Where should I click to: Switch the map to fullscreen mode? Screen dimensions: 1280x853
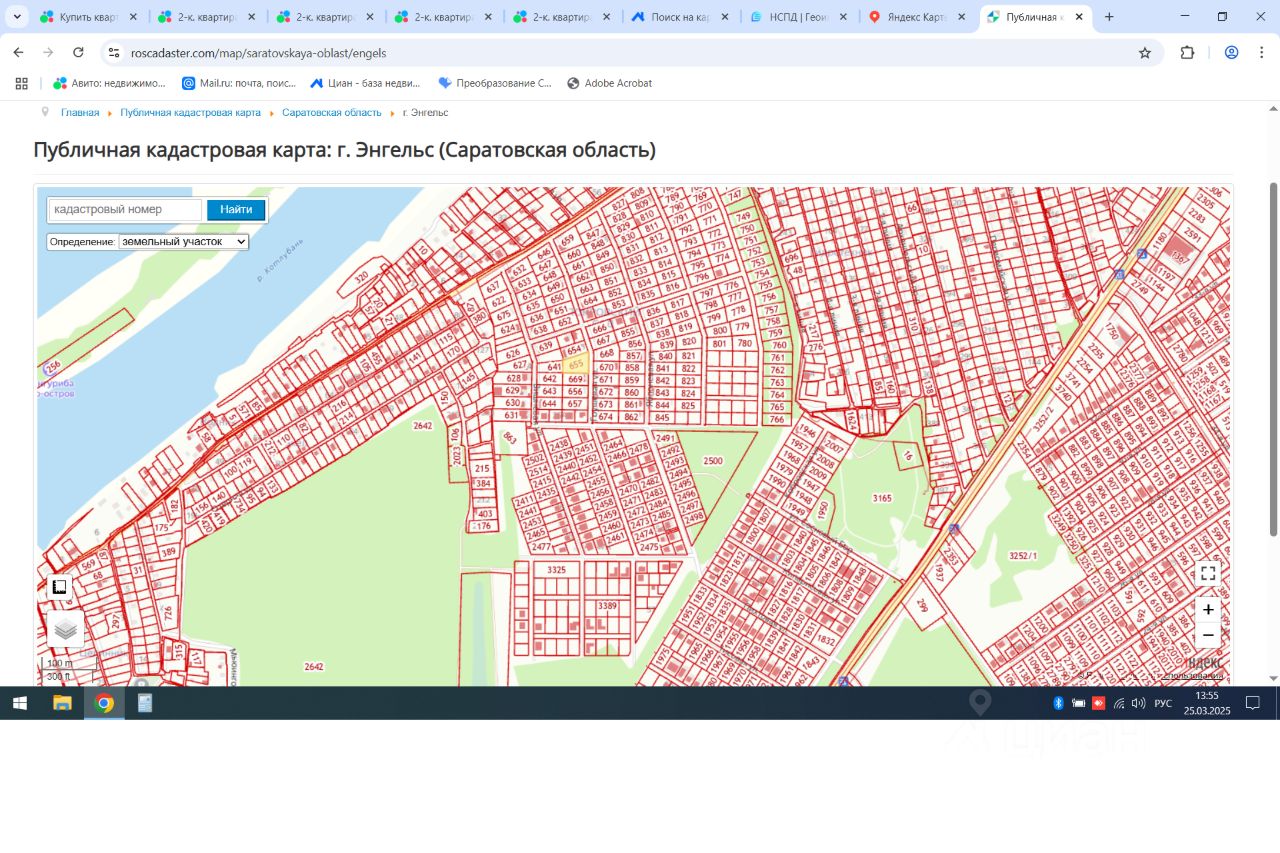coord(1208,573)
